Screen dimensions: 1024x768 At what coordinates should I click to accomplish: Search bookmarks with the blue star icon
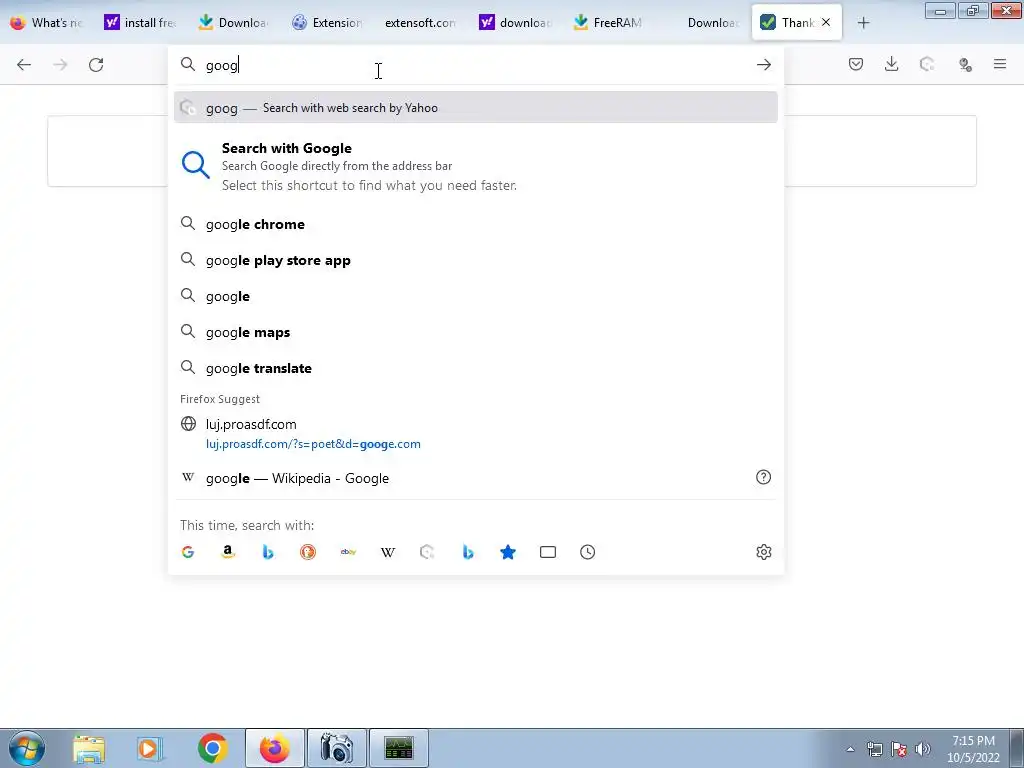507,552
